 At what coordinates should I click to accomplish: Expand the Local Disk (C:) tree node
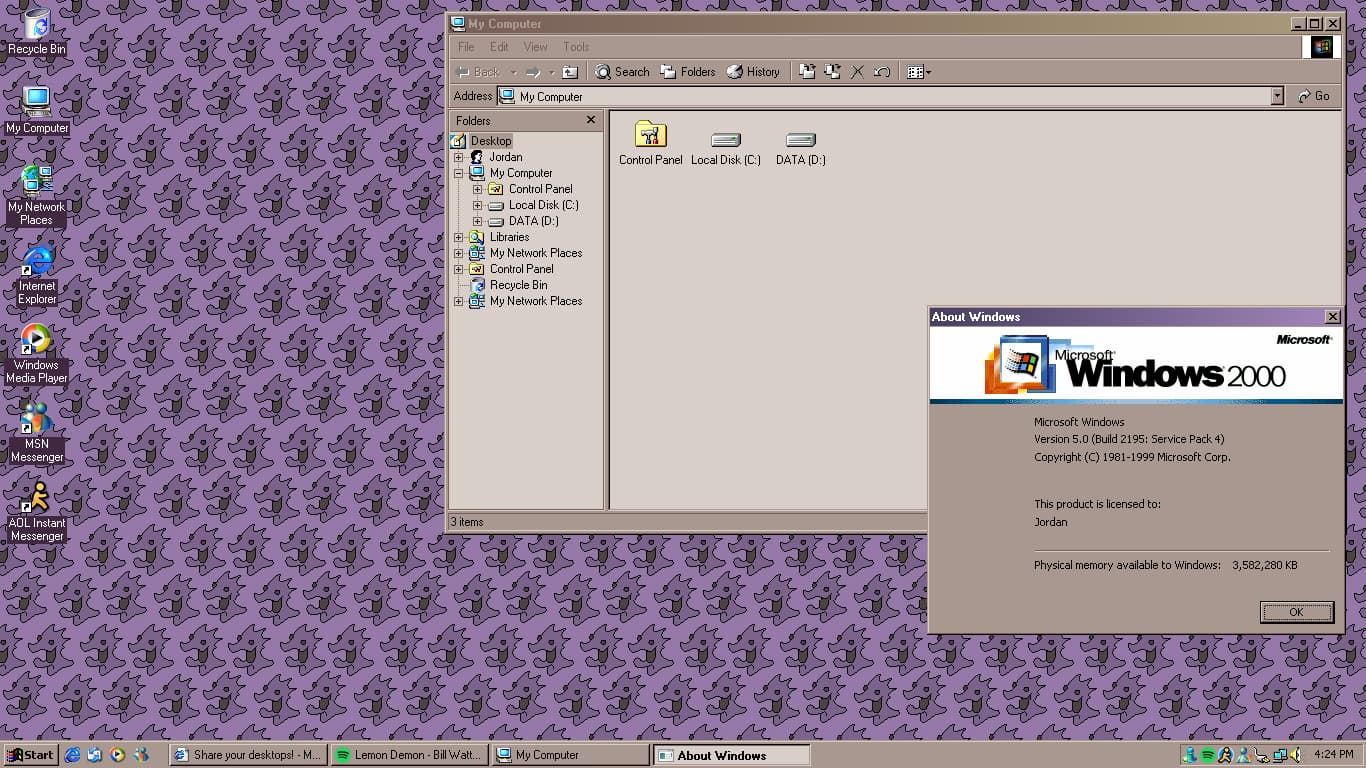click(478, 205)
